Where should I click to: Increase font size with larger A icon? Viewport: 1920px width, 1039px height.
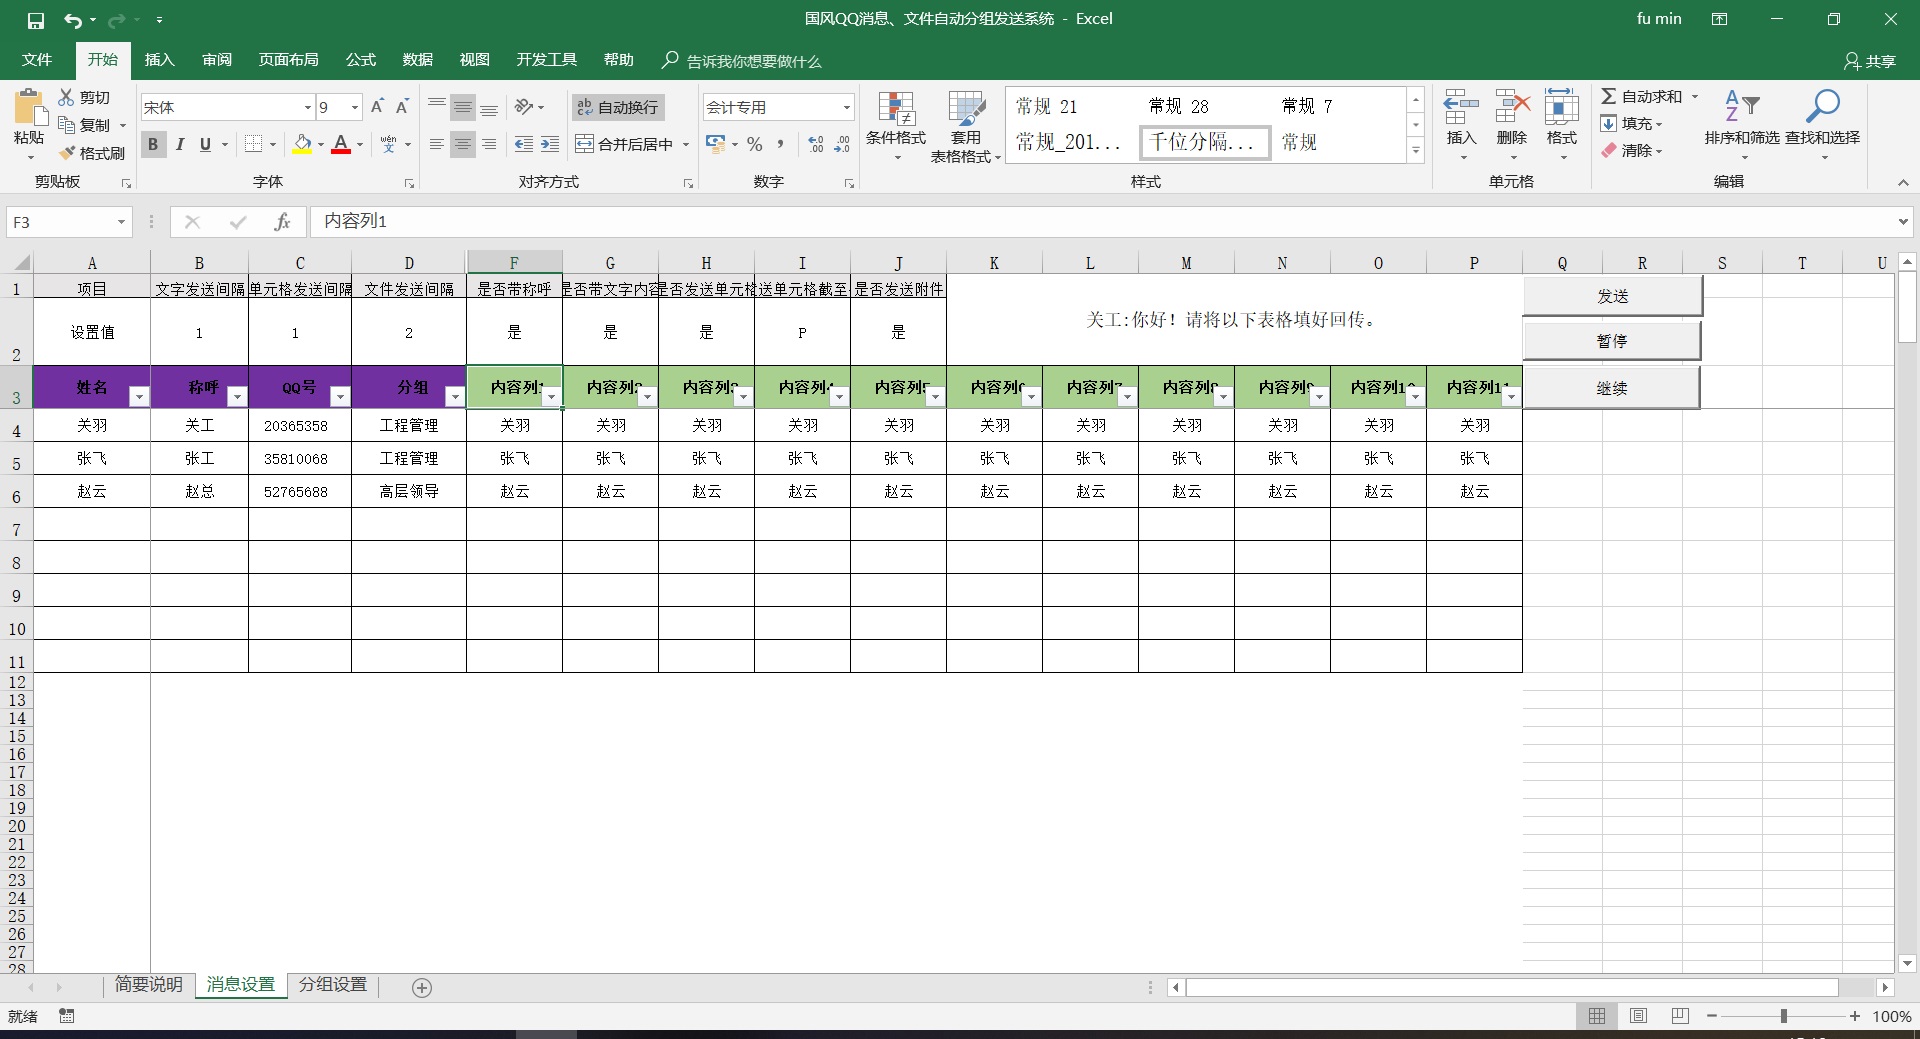[377, 107]
